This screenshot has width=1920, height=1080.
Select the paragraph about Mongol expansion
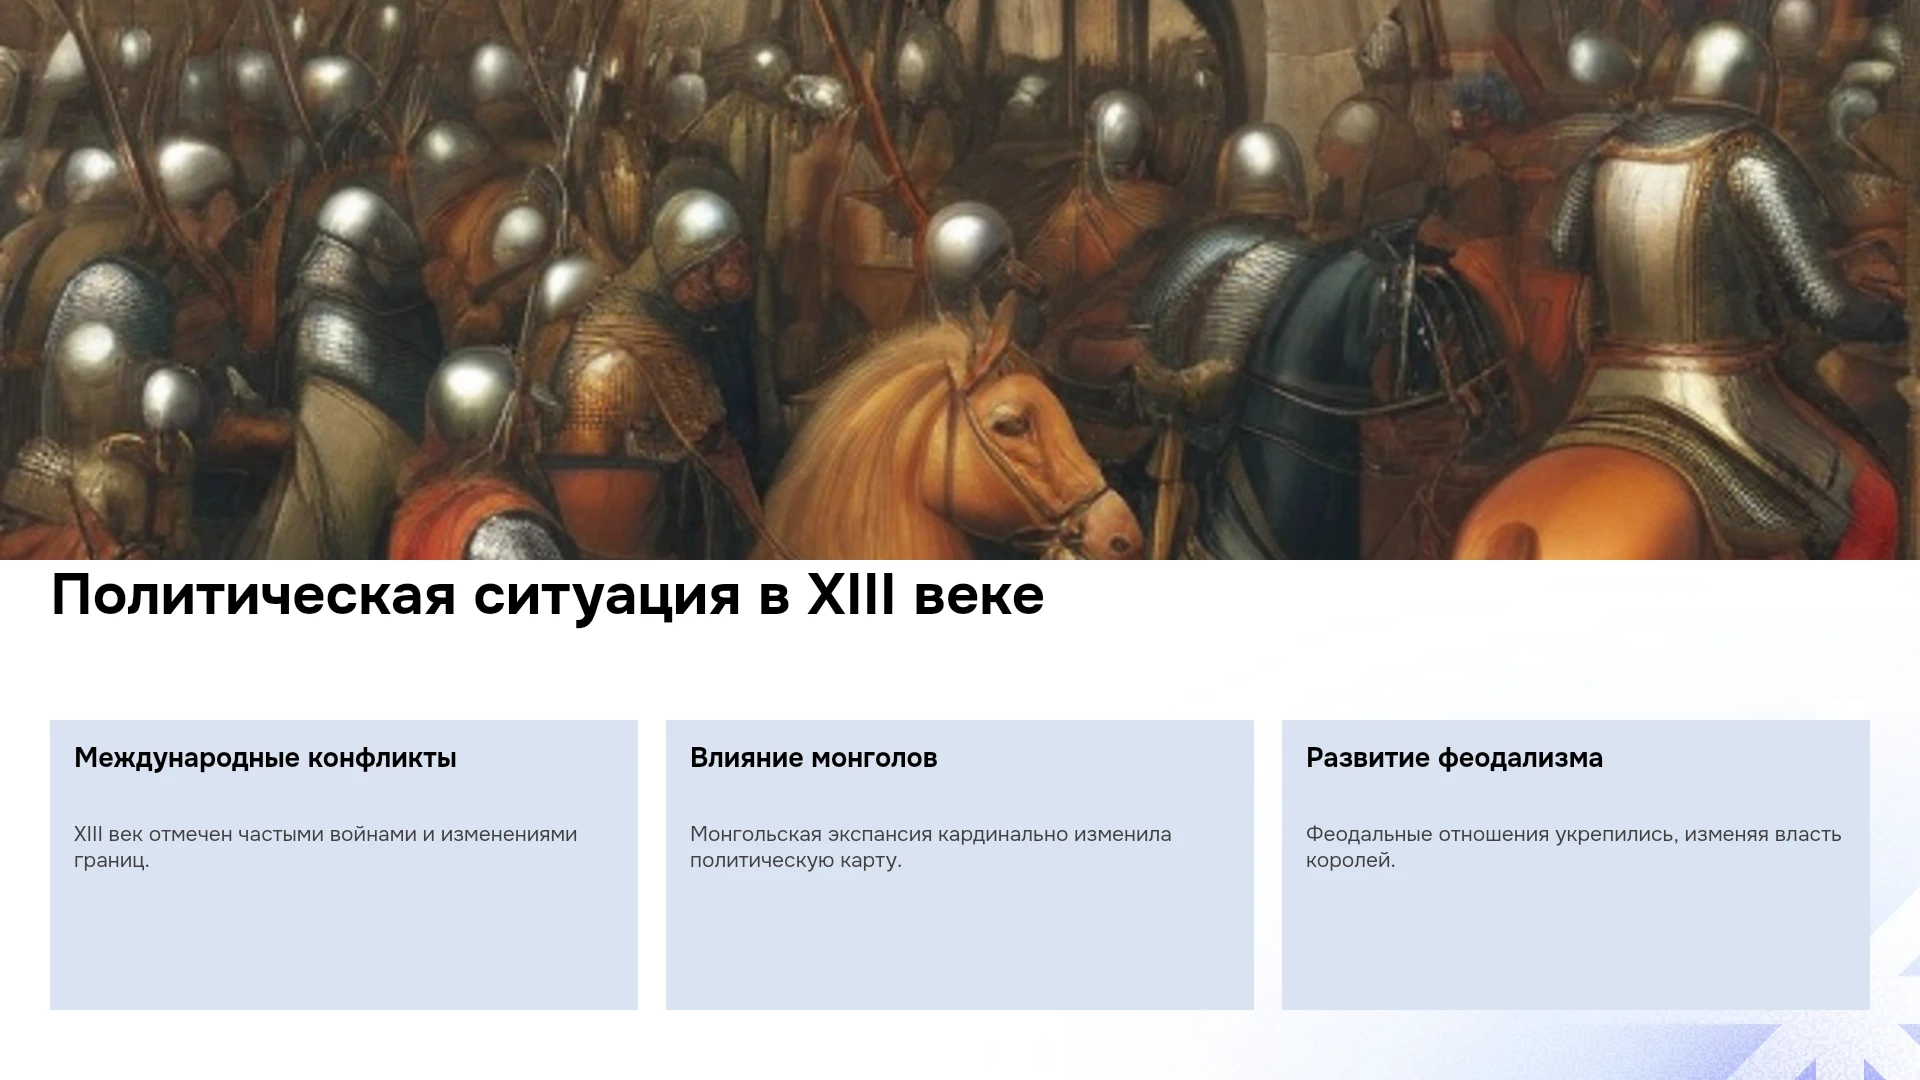[930, 847]
